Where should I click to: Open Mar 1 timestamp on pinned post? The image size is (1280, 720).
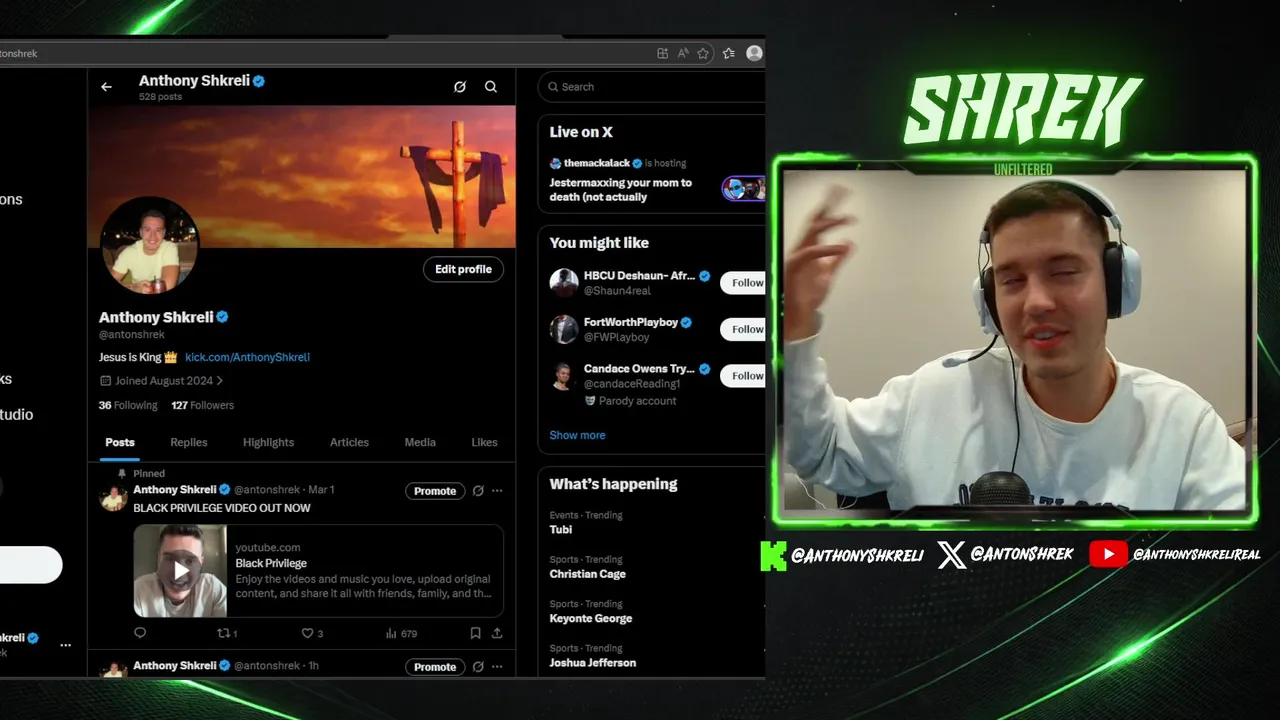coord(321,490)
